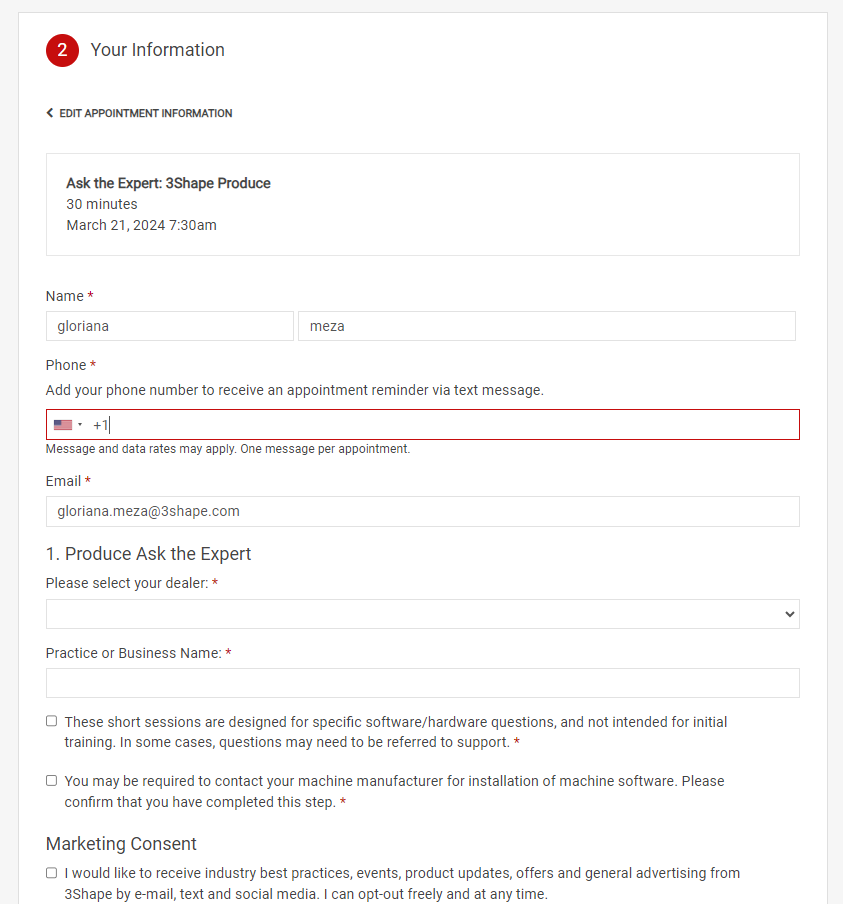Check the short sessions acknowledgement checkbox

pyautogui.click(x=52, y=721)
